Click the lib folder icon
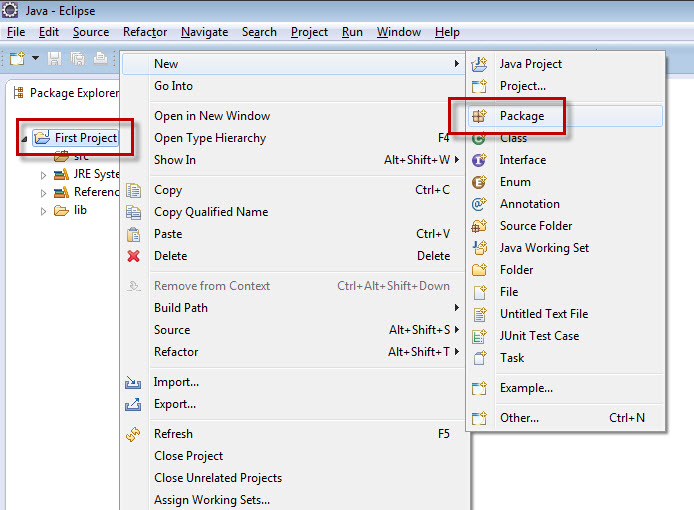This screenshot has height=510, width=694. (62, 210)
